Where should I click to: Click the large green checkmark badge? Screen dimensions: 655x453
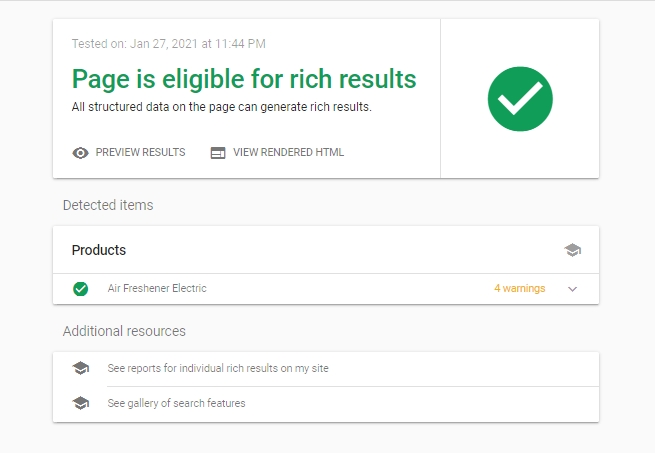[520, 99]
